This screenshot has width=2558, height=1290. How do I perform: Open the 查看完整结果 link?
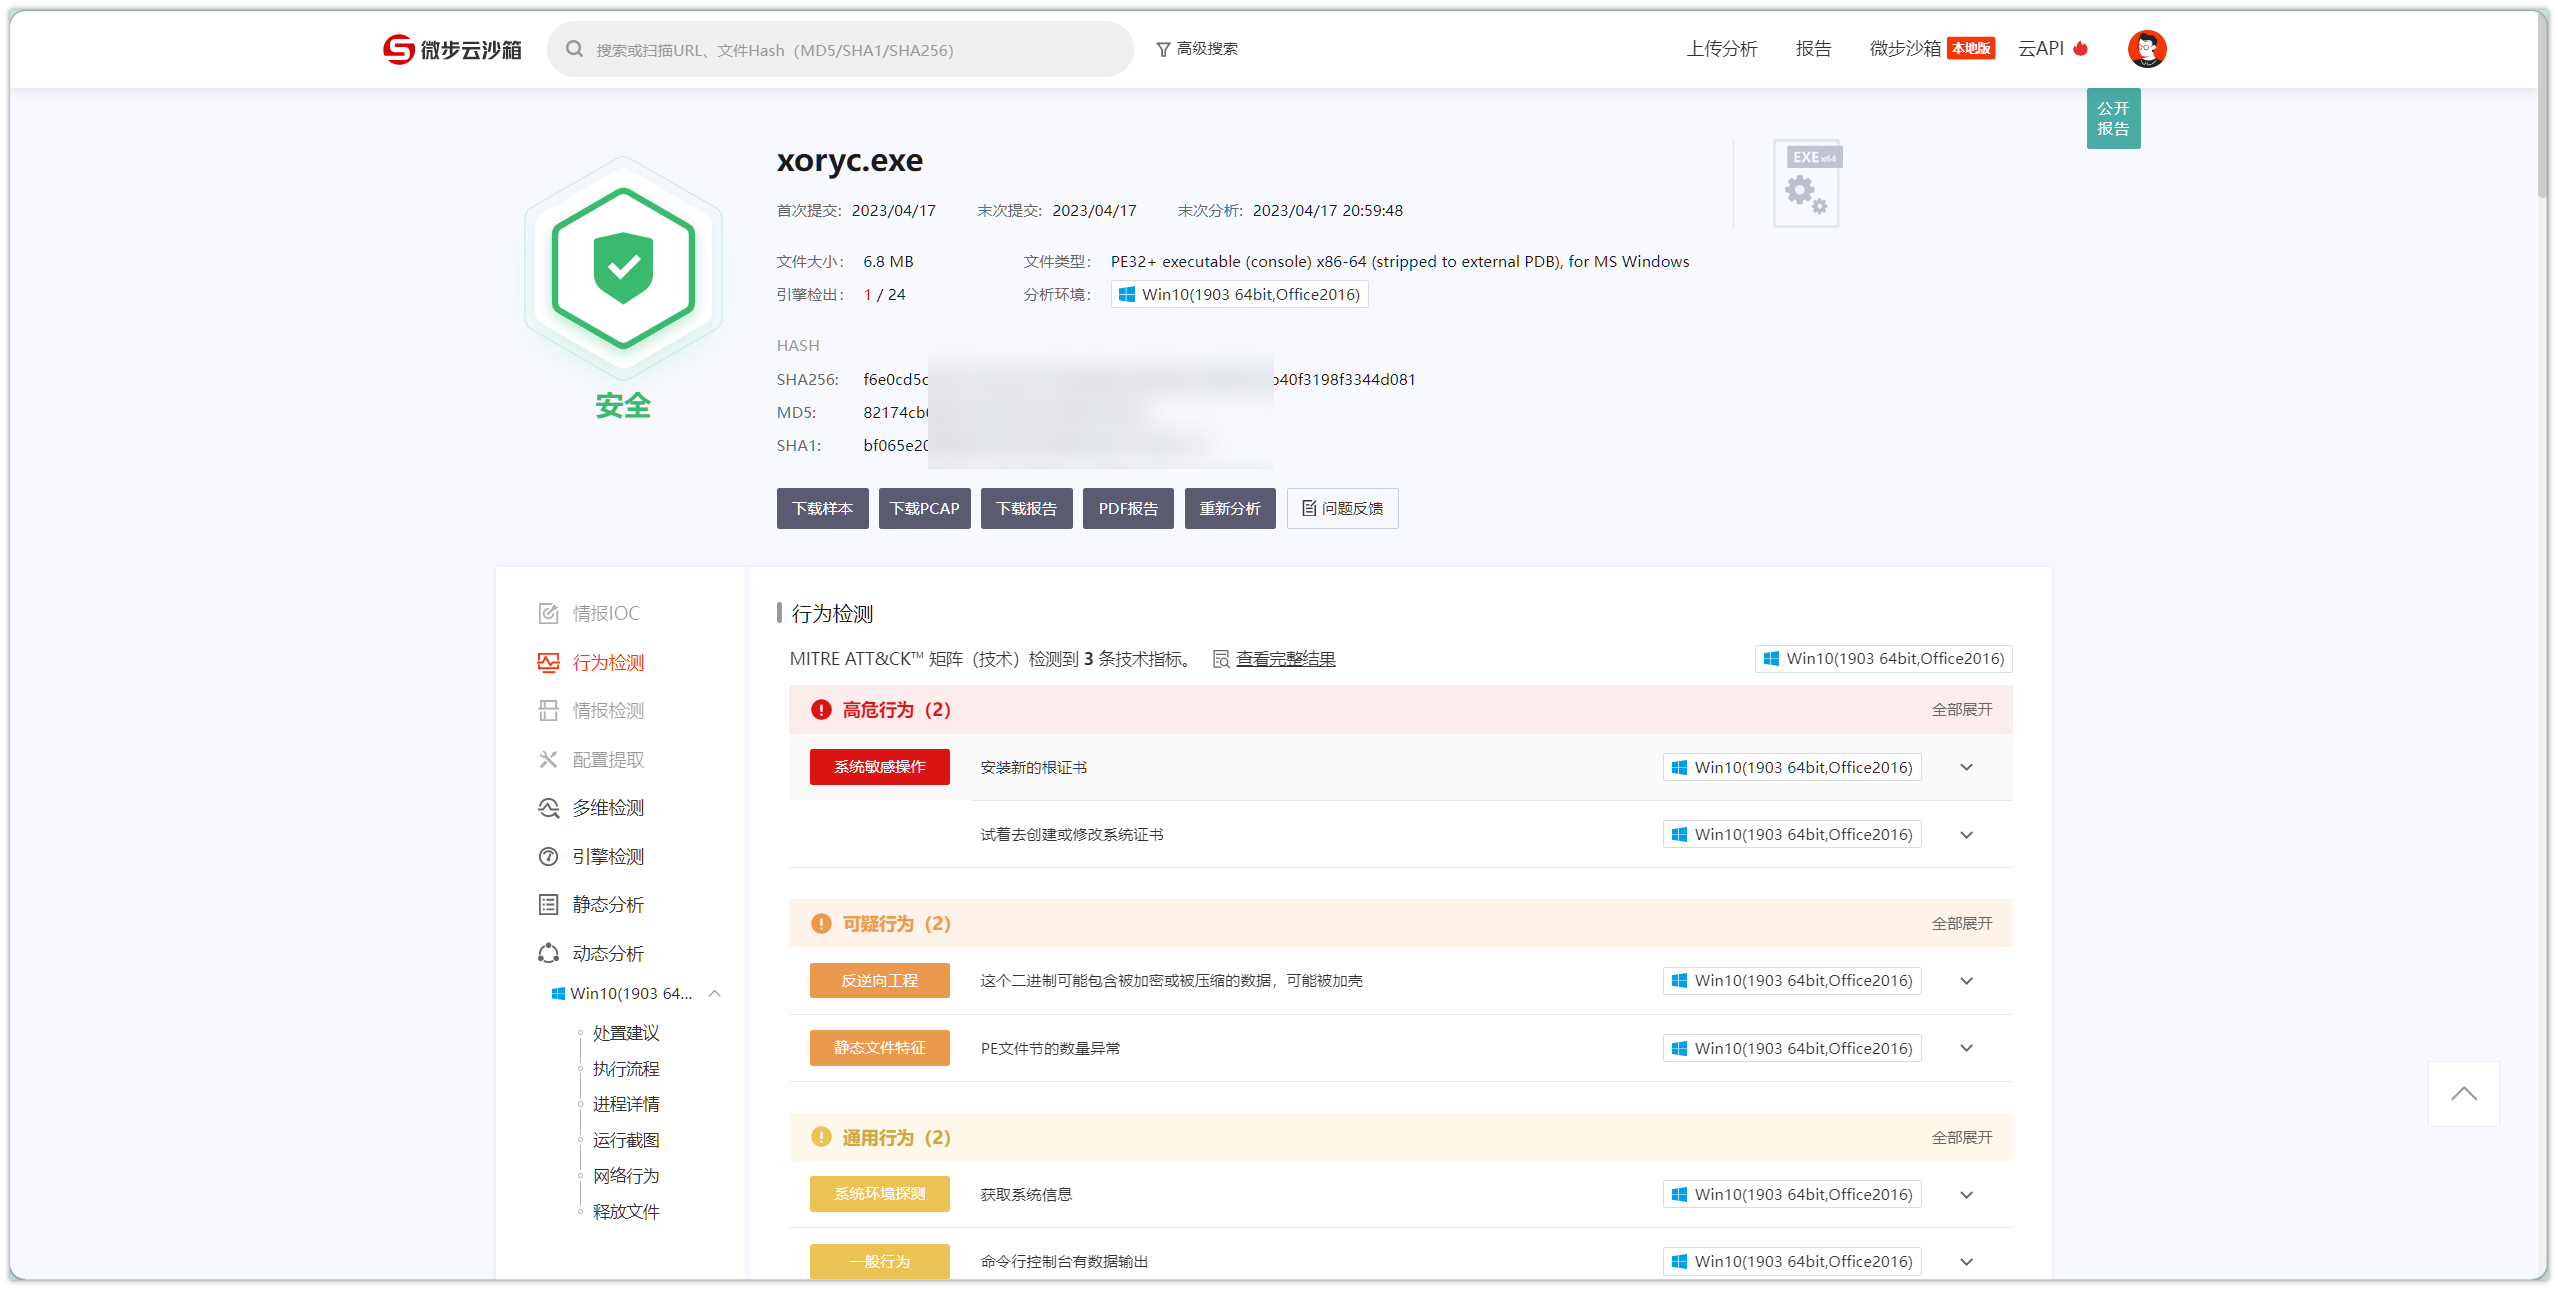1285,659
